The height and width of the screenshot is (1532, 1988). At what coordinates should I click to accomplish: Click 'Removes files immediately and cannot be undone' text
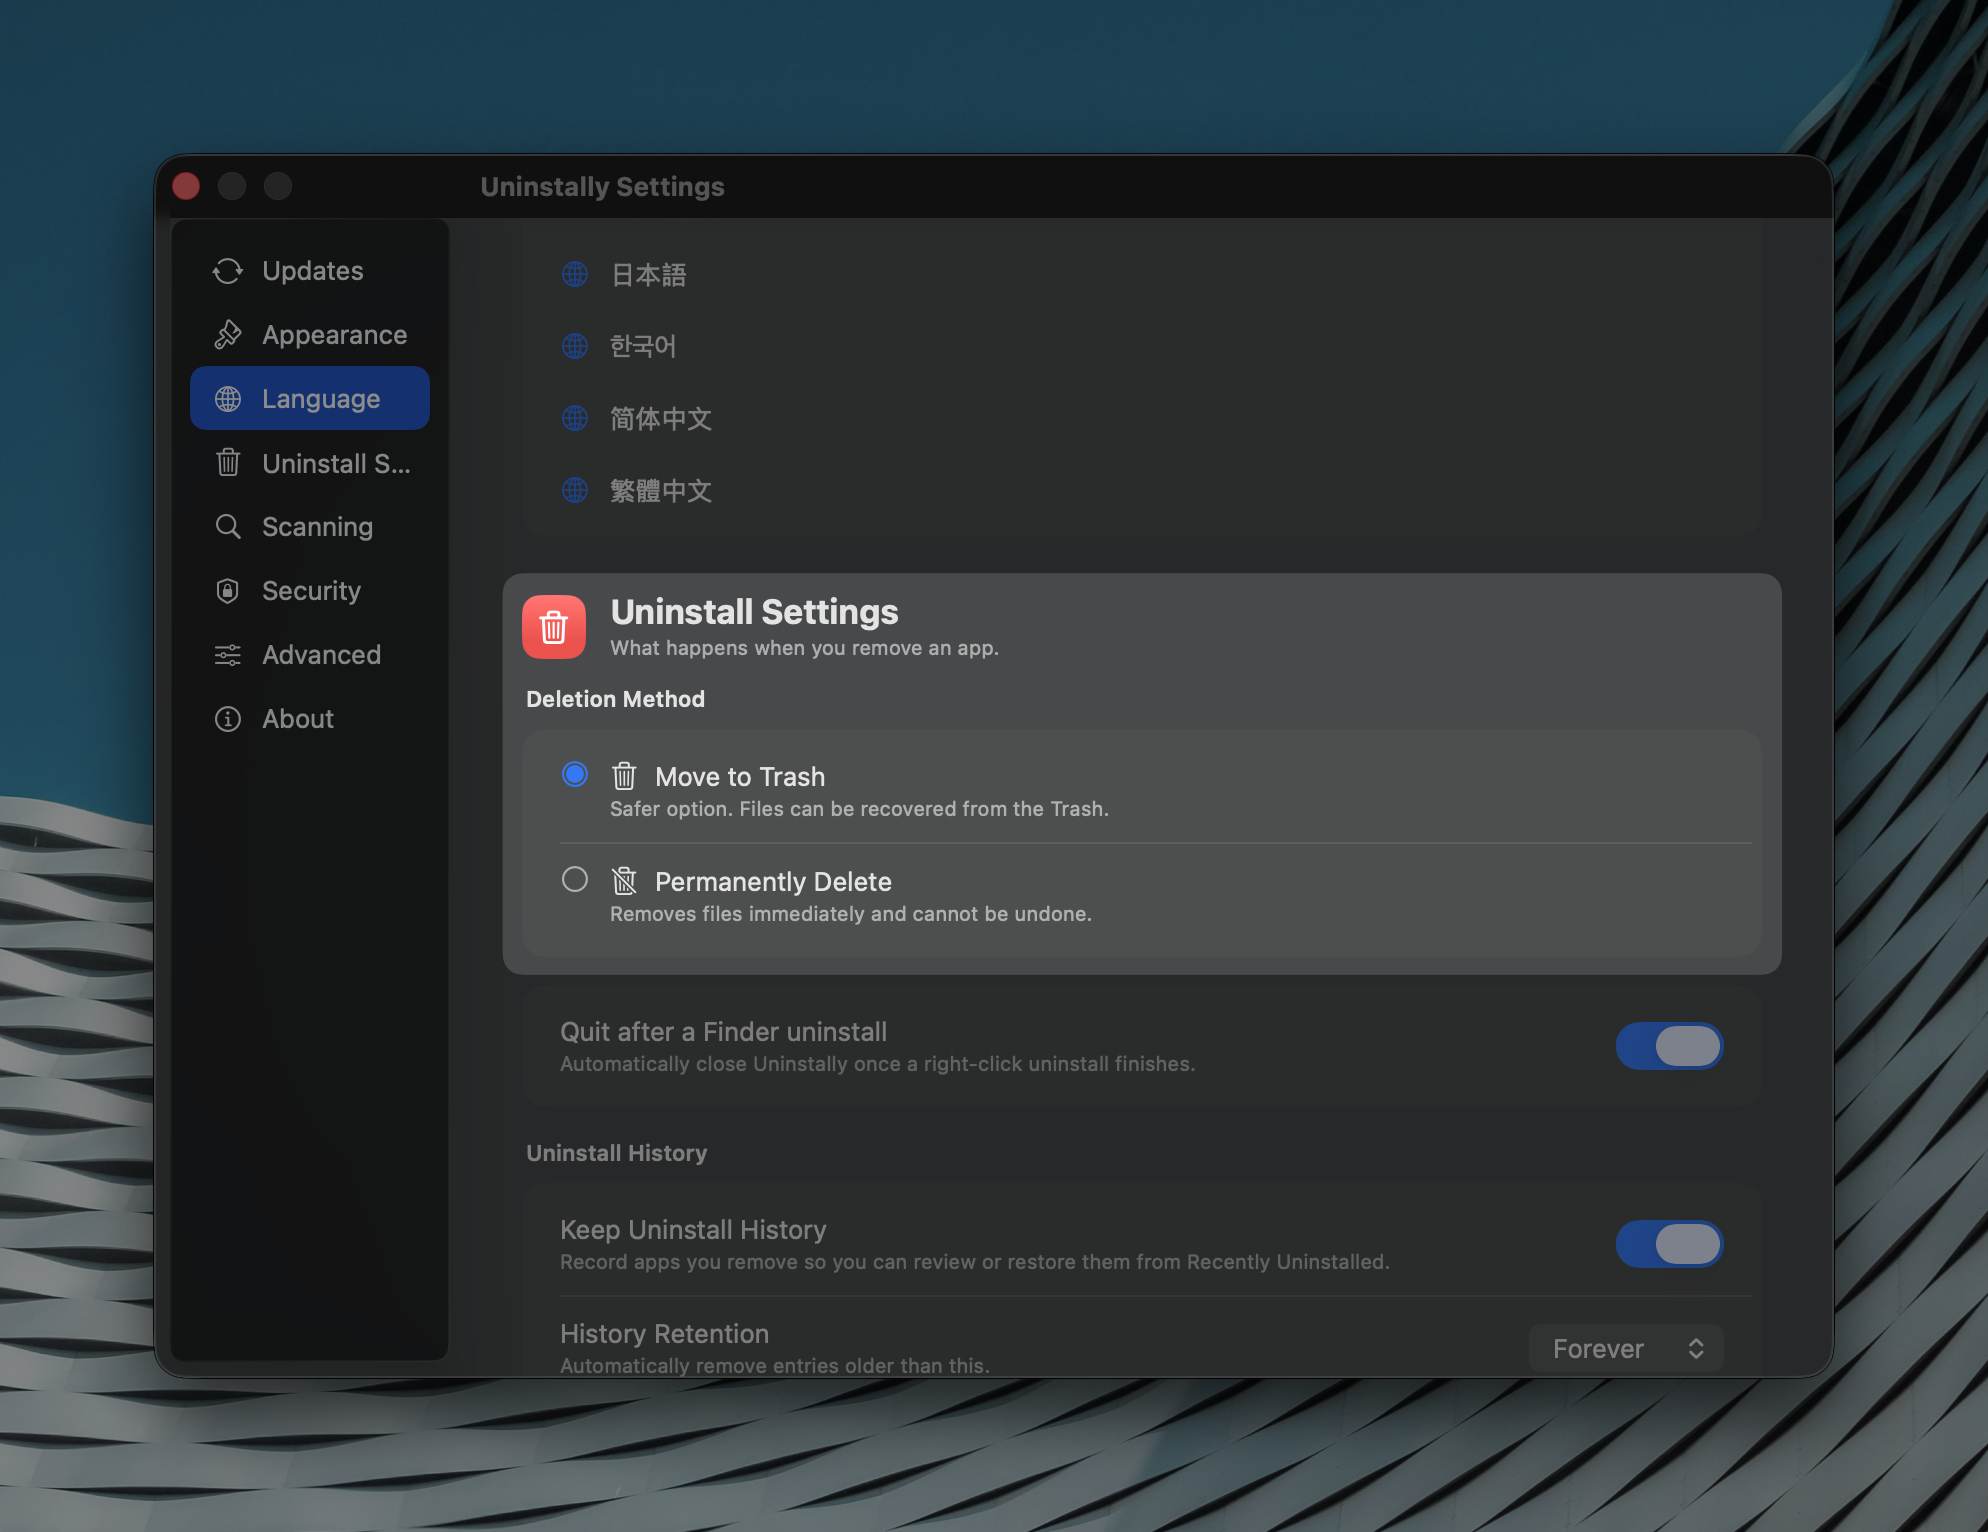[x=851, y=914]
